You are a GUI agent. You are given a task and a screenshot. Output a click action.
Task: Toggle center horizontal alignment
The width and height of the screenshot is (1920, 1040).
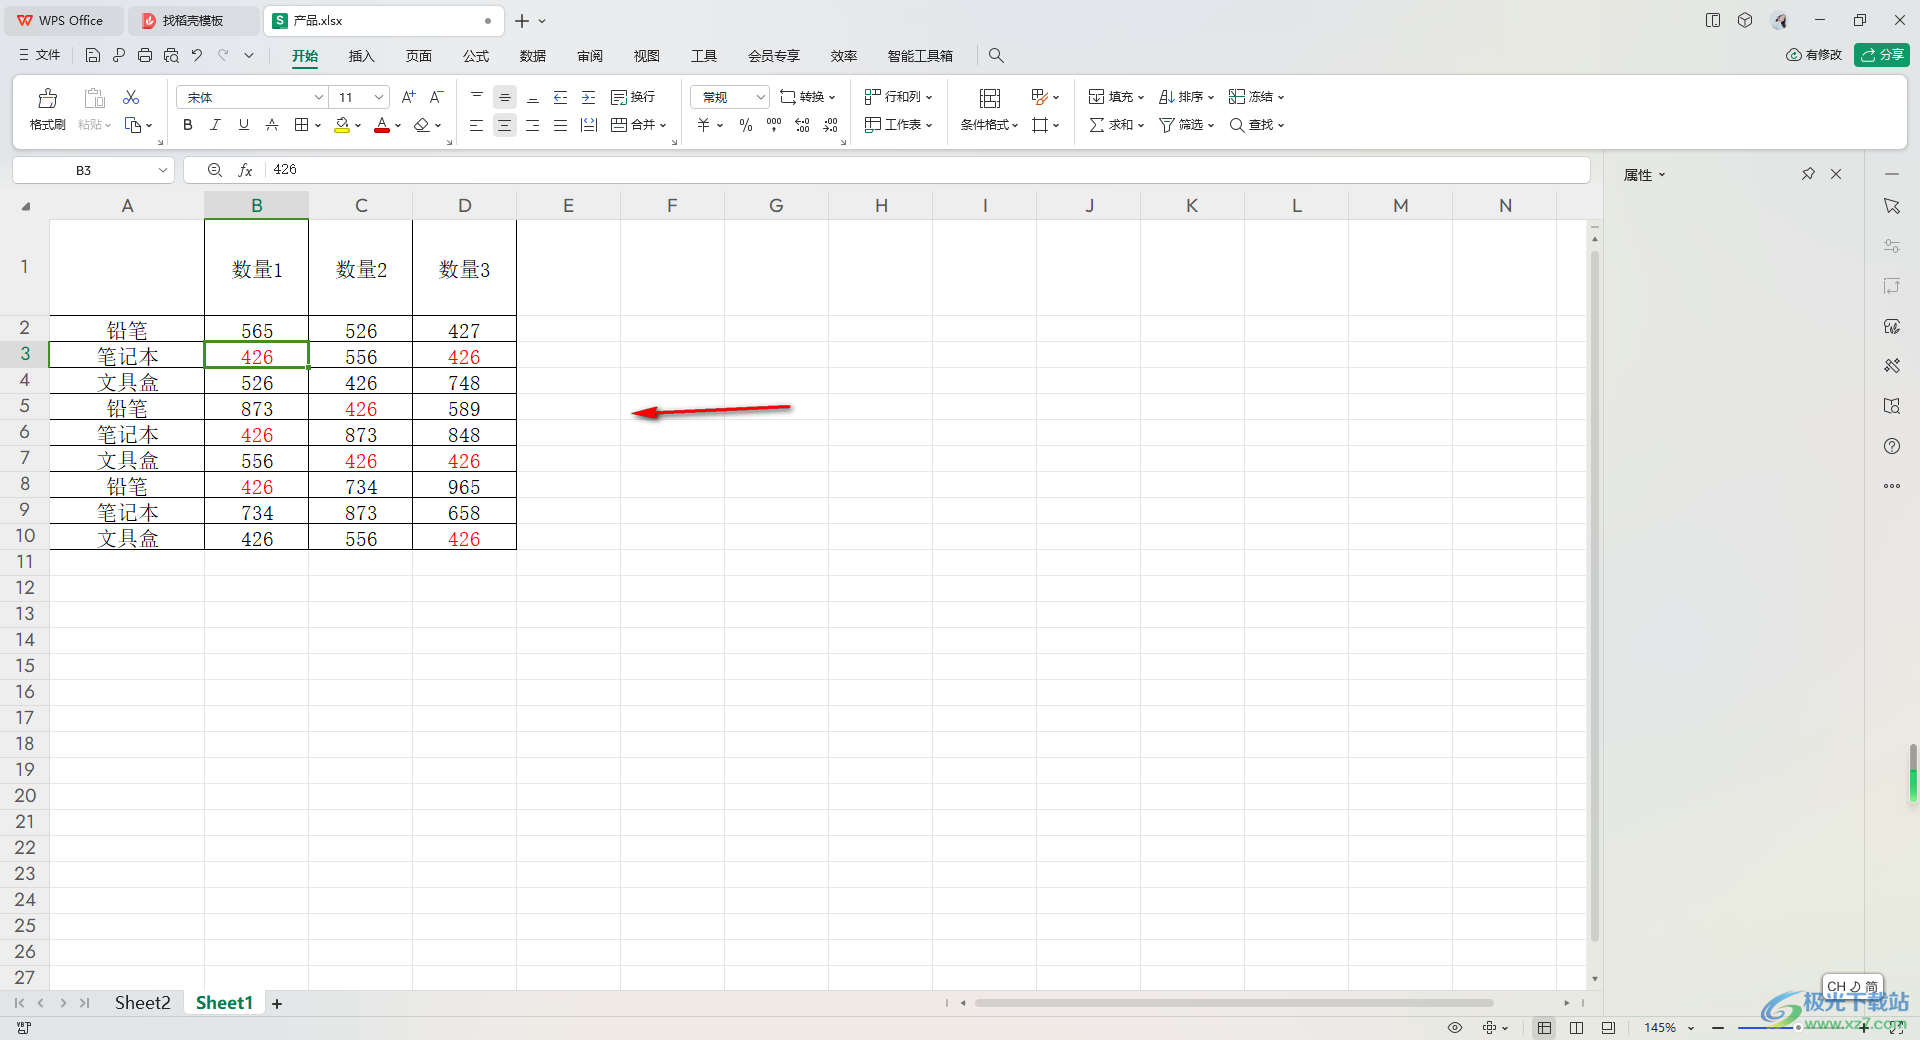505,125
